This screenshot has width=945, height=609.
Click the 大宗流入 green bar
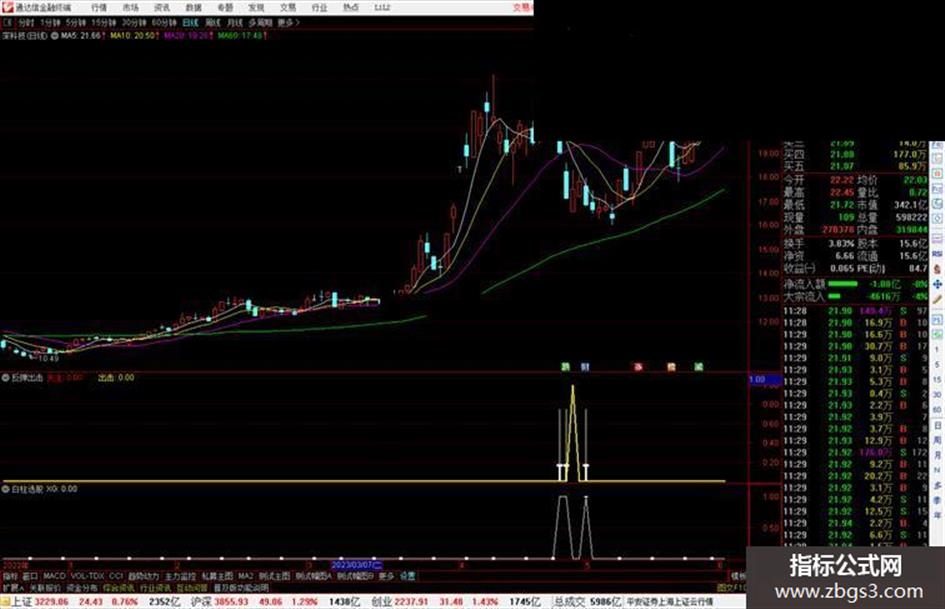(x=835, y=296)
